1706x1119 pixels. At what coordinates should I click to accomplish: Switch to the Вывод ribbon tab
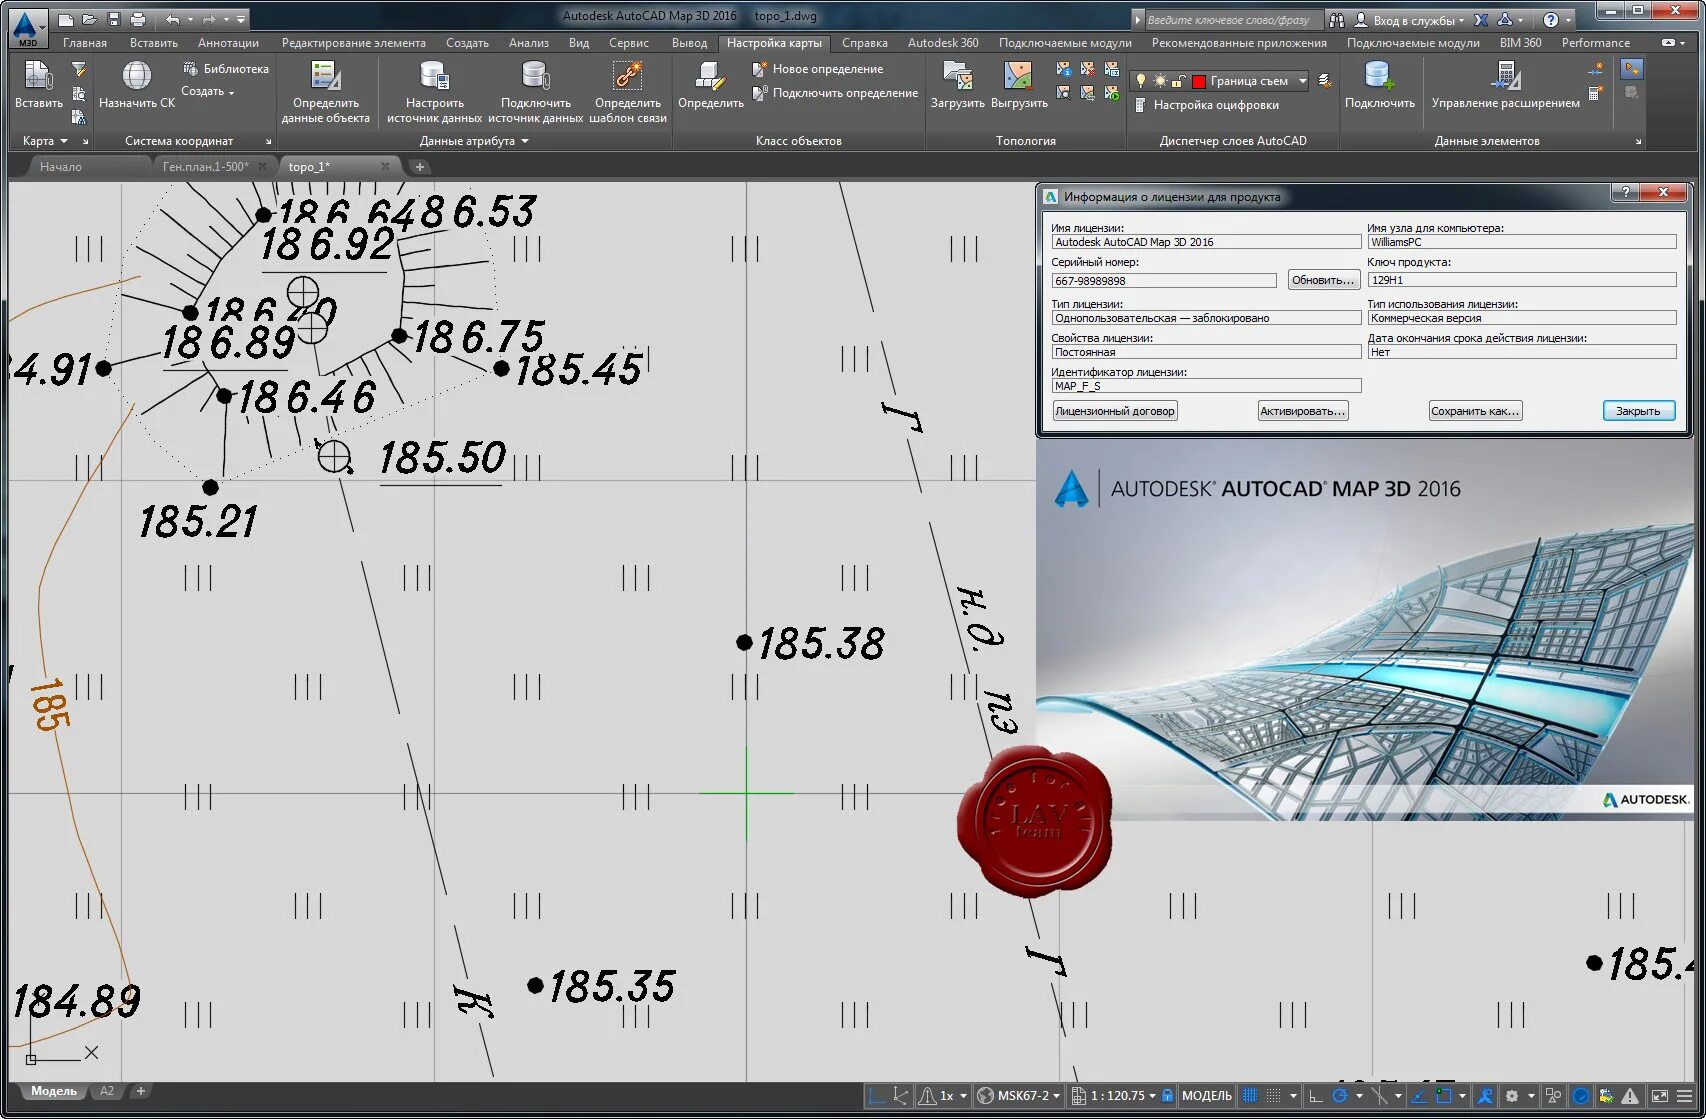click(689, 43)
